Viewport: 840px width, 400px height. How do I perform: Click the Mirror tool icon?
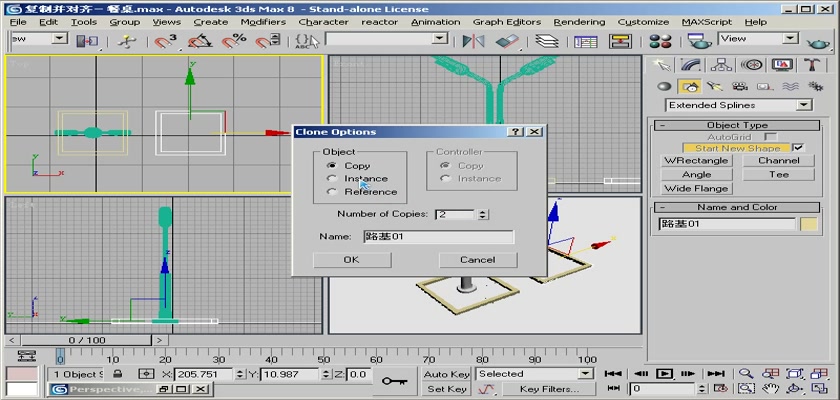click(x=473, y=41)
